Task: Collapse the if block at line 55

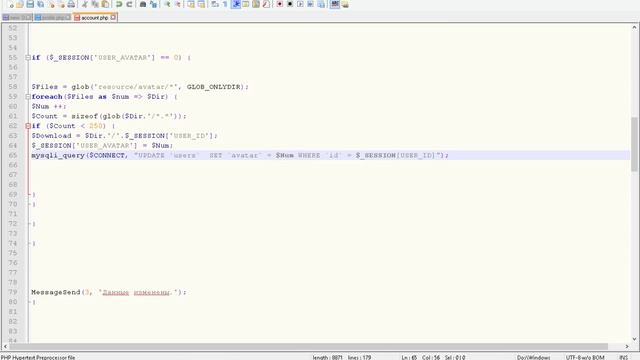Action: (x=28, y=58)
